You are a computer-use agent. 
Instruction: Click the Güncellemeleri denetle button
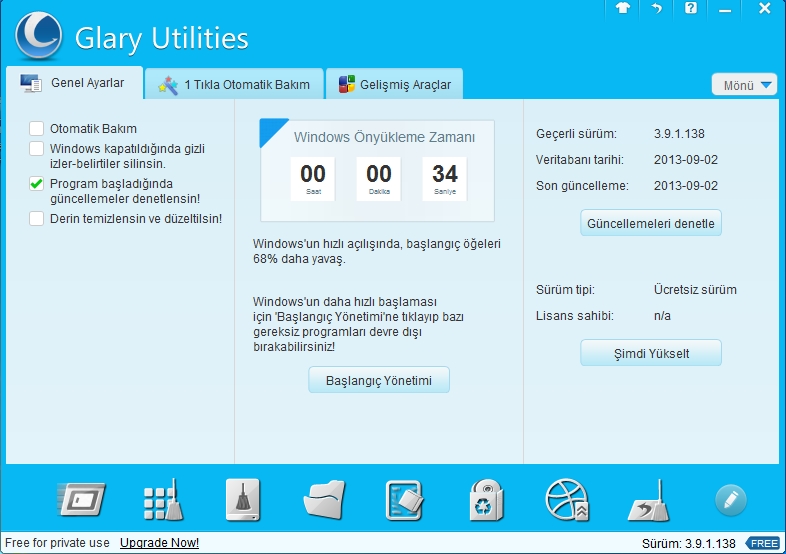click(651, 223)
